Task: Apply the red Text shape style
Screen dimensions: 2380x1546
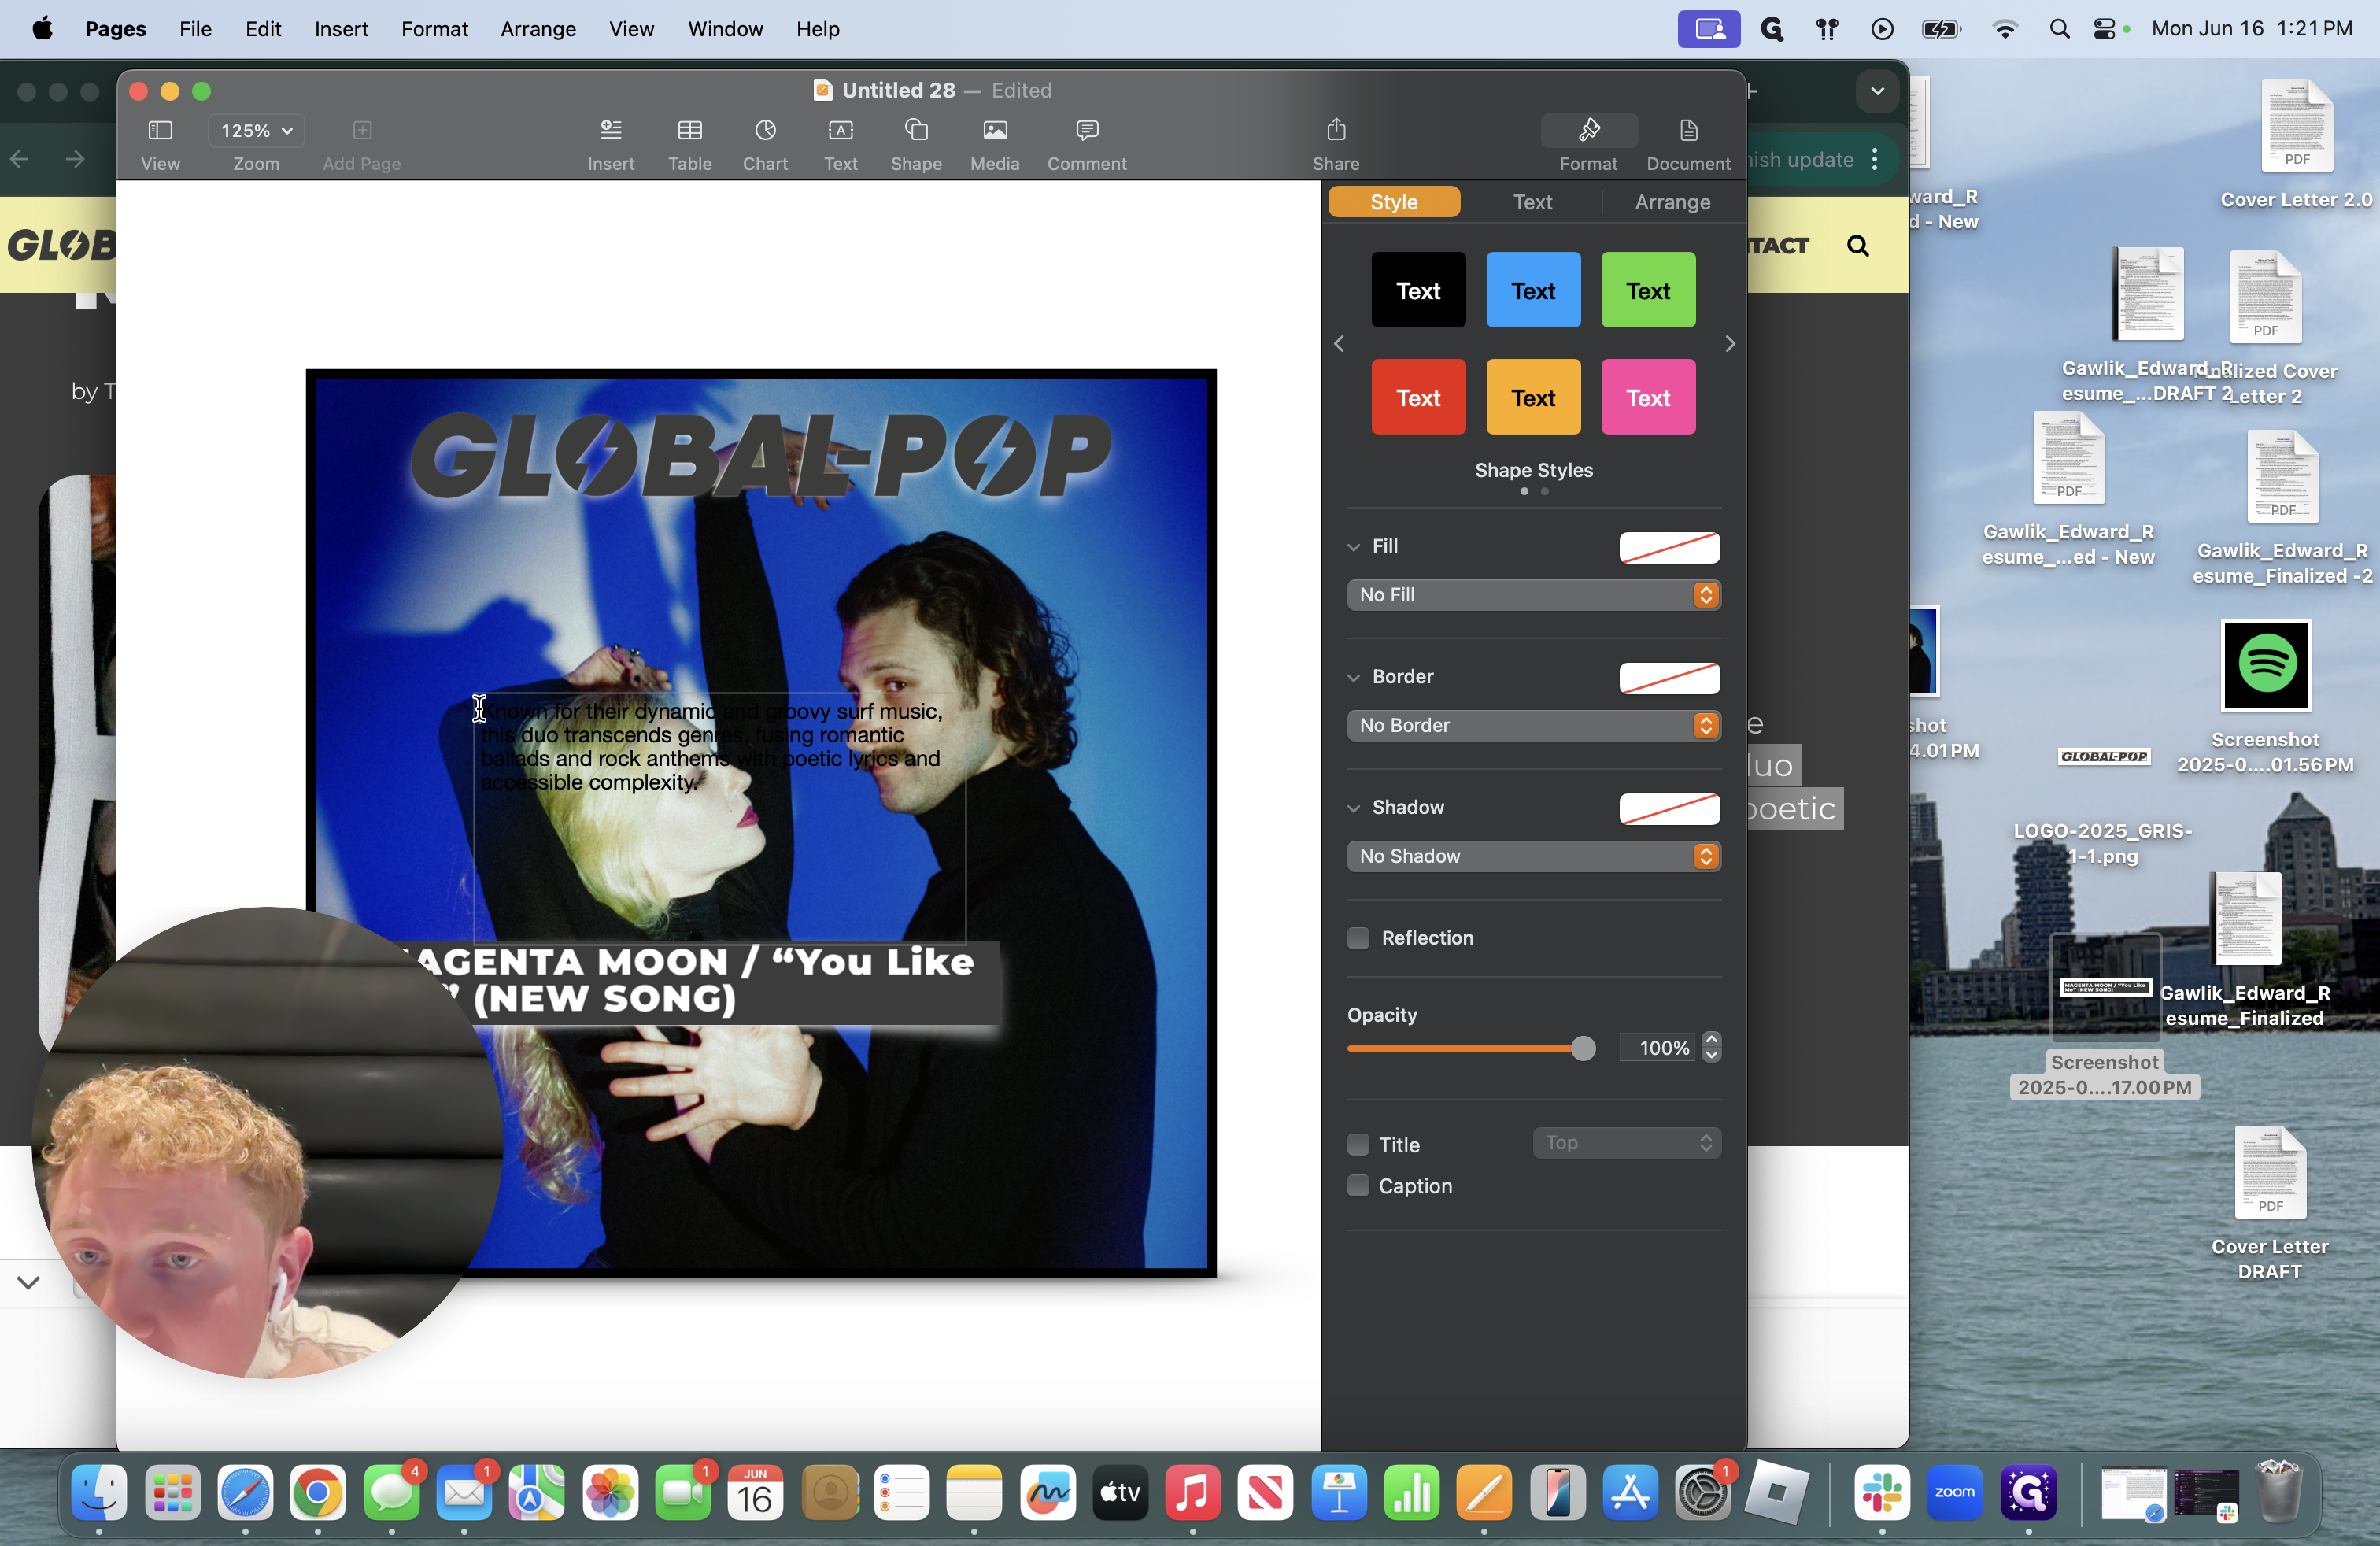Action: click(x=1418, y=397)
